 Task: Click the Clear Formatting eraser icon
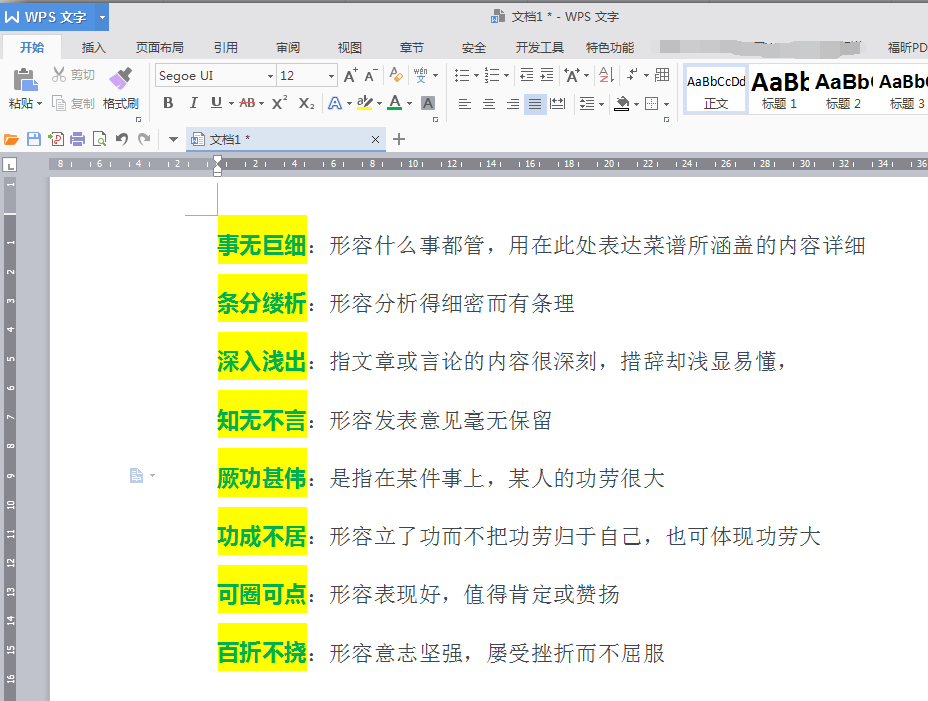[x=396, y=75]
